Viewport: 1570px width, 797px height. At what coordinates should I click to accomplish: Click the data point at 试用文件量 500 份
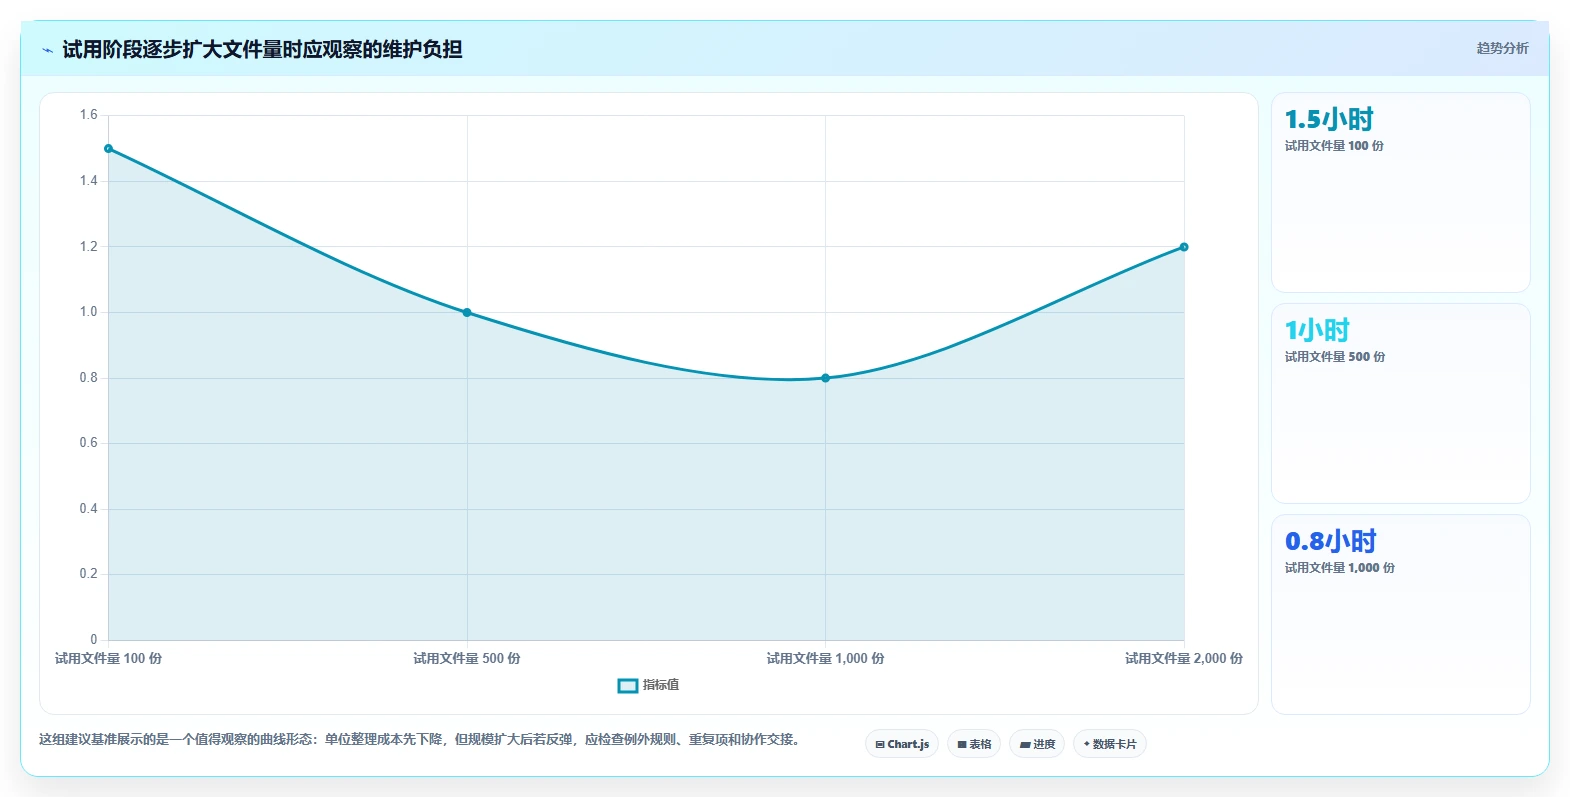click(467, 313)
